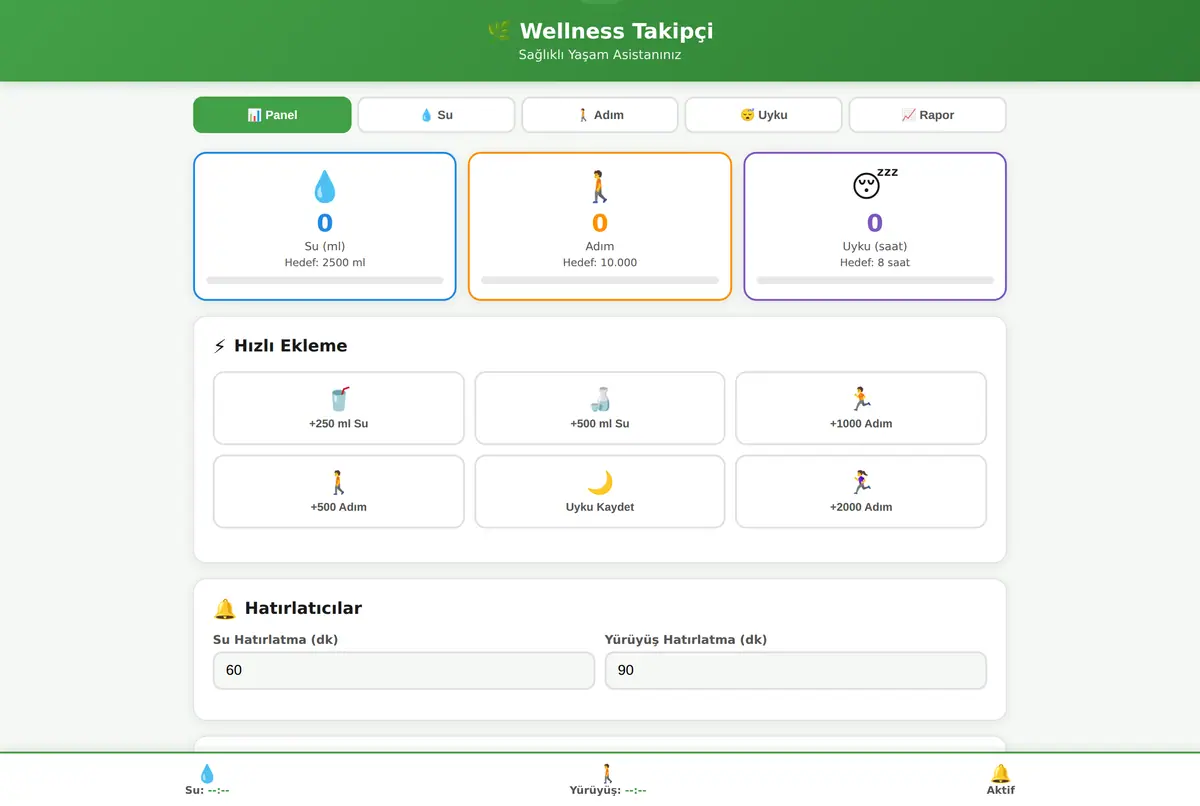Click the Su Hatırlatma (dk) input field
This screenshot has height=806, width=1200.
(x=404, y=670)
